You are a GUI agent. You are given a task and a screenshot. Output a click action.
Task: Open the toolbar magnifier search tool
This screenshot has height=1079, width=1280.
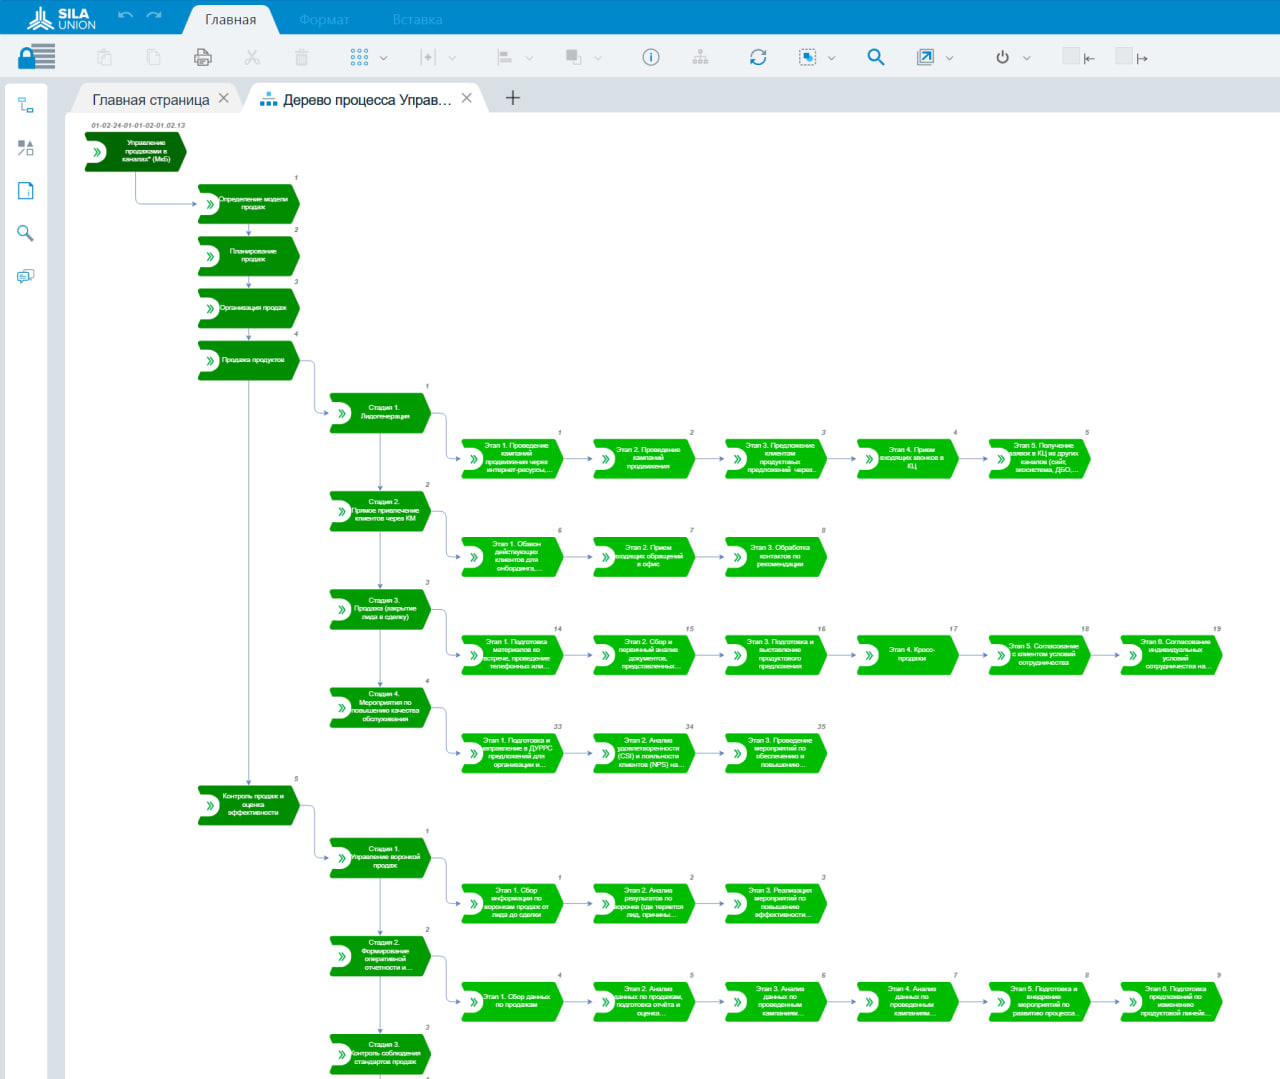(x=876, y=58)
